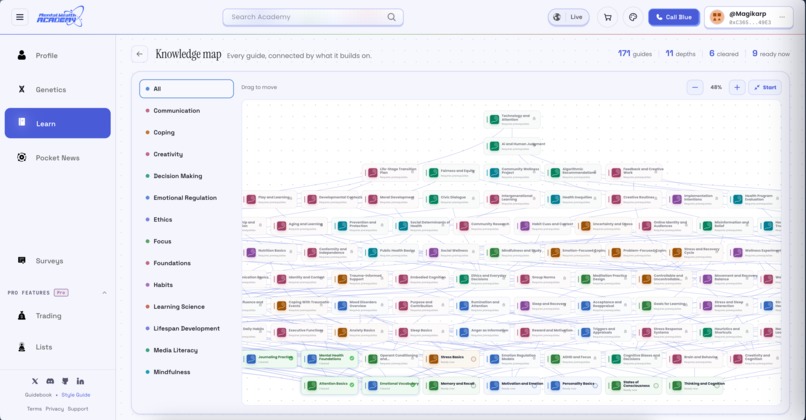Screen dimensions: 806x420
Task: Open the Life-Stage Transition Plan node
Action: coord(391,173)
